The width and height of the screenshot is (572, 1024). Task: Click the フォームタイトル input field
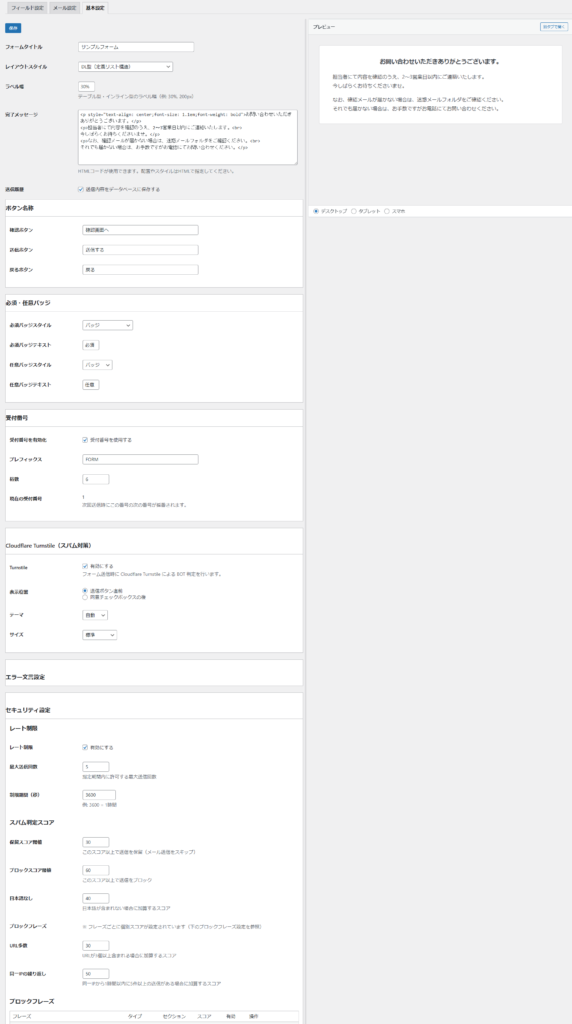tap(136, 47)
